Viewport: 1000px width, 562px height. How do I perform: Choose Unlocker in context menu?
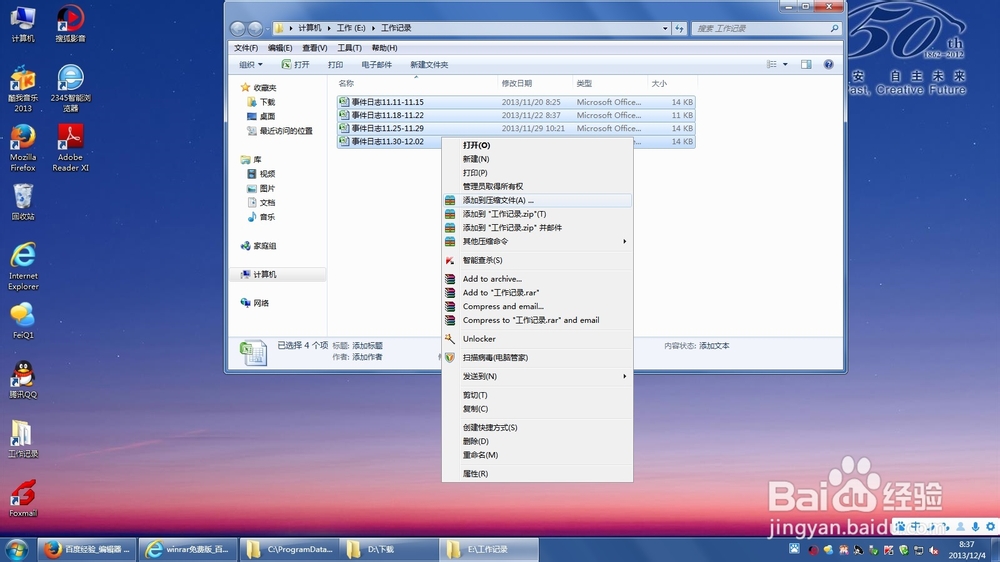pos(537,339)
